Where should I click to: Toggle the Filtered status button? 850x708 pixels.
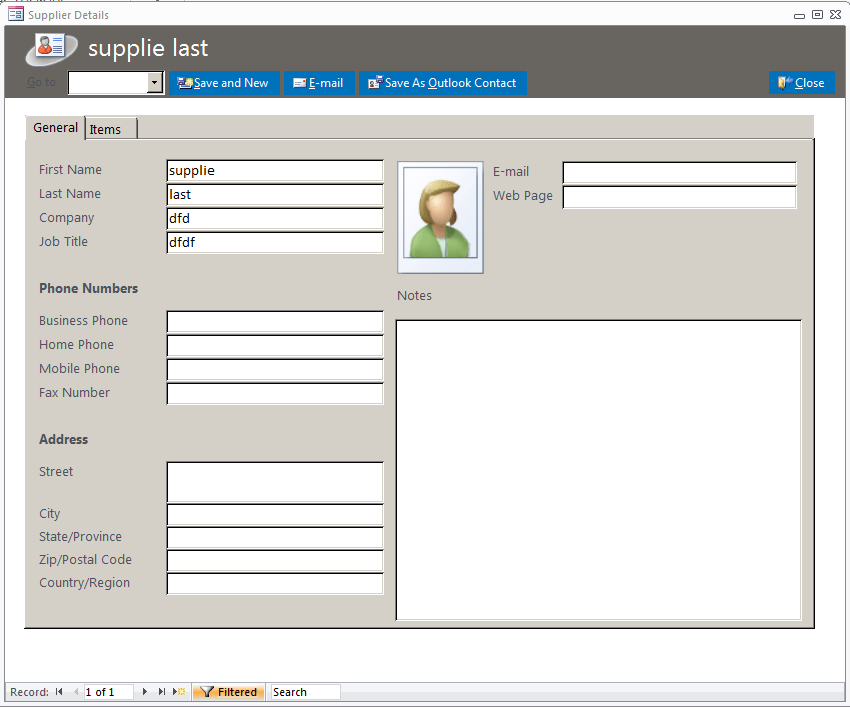tap(228, 691)
